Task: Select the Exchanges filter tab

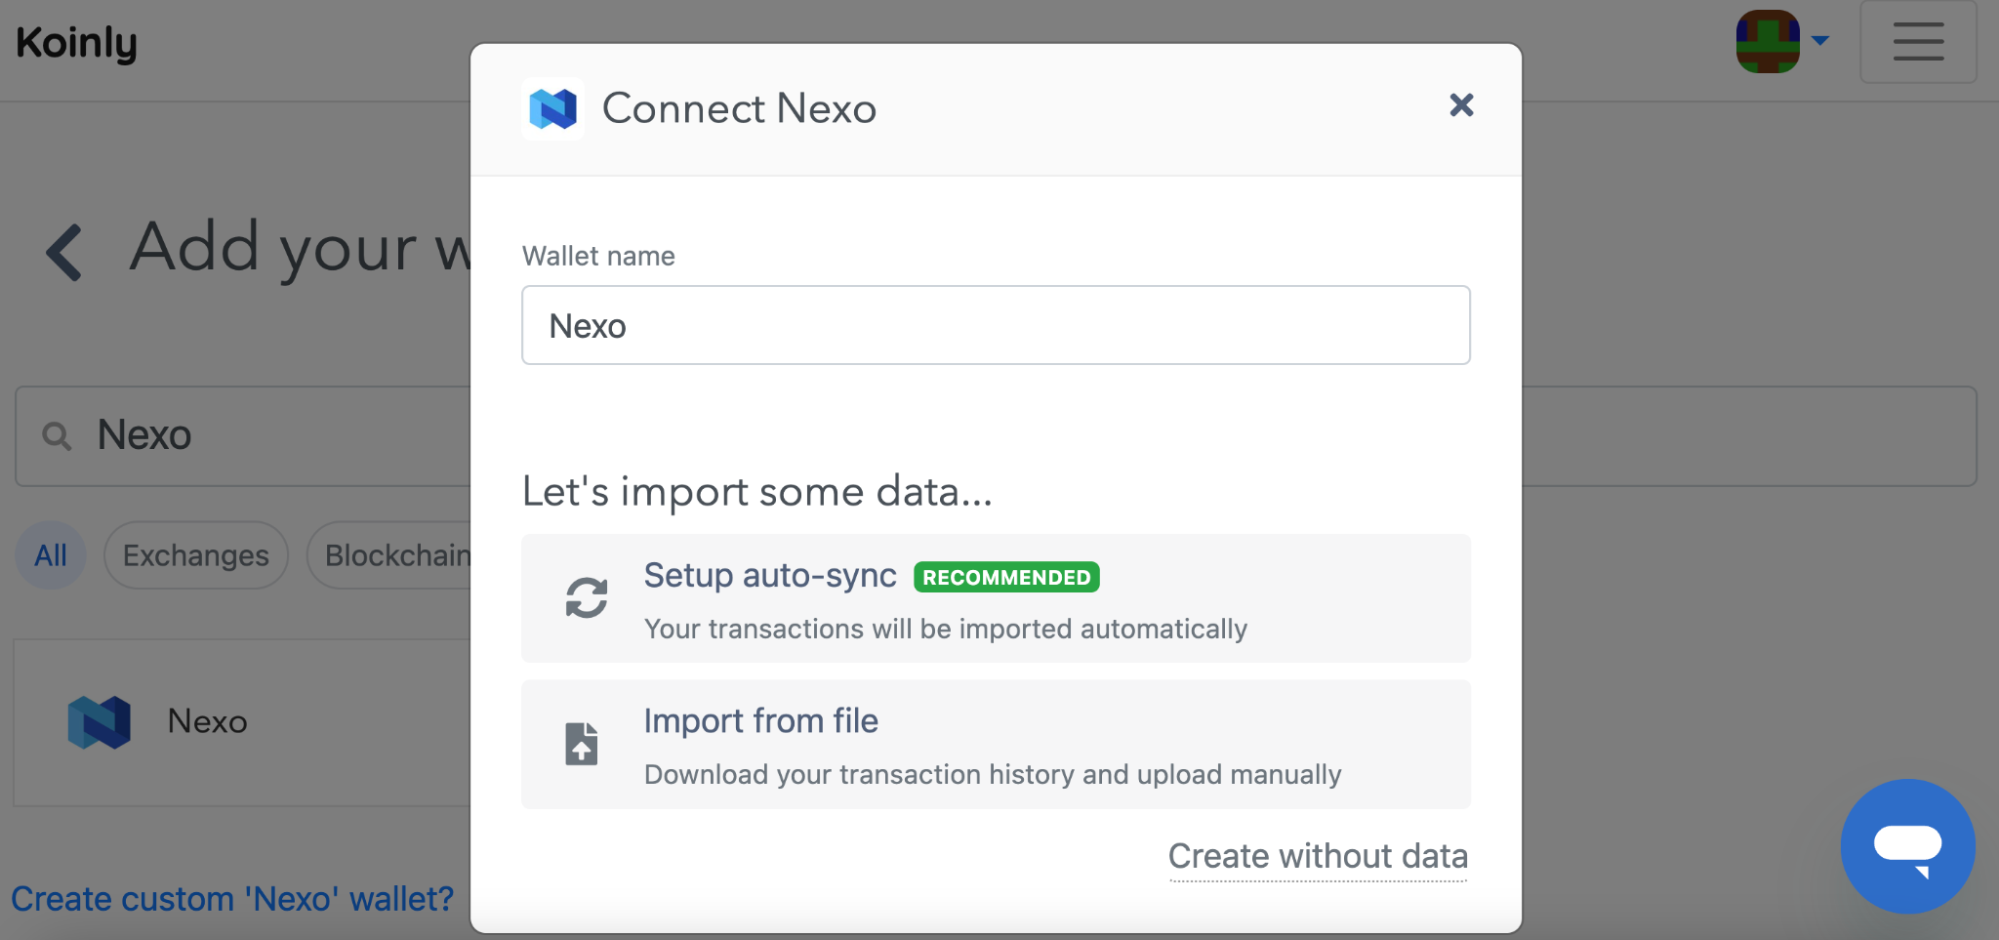Action: click(196, 555)
